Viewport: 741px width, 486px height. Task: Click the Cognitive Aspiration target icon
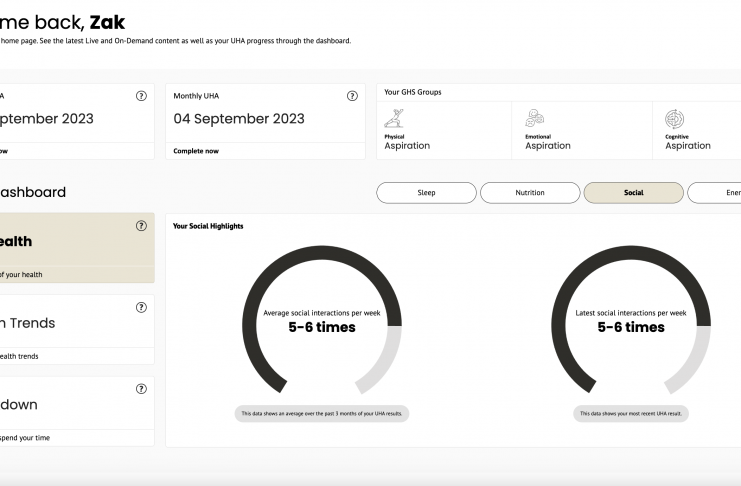tap(674, 119)
